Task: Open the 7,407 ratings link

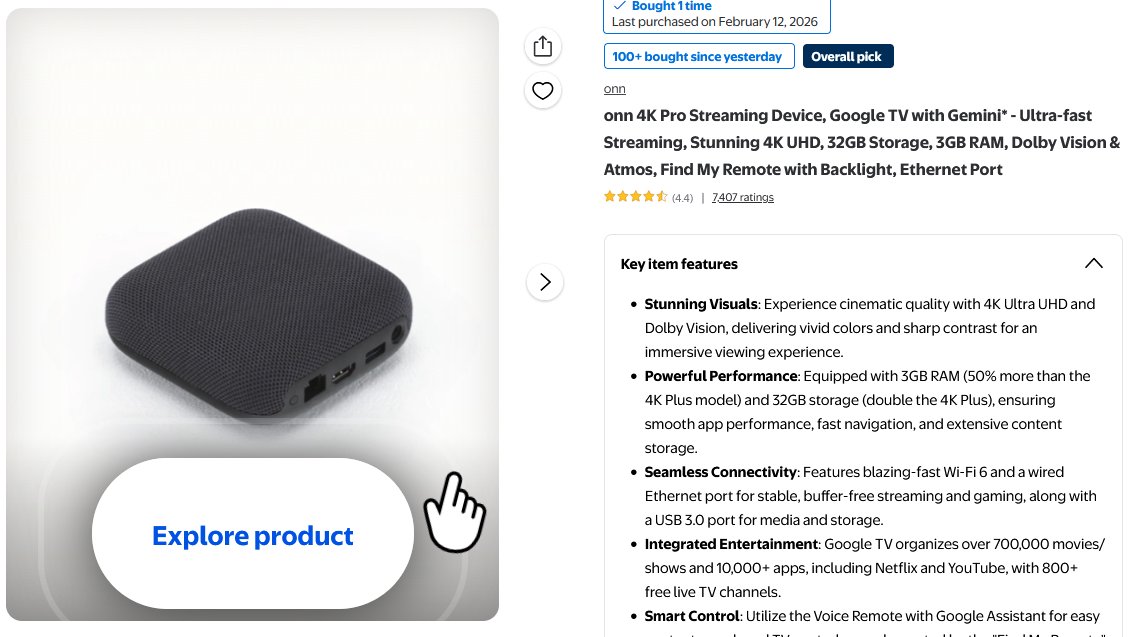Action: coord(742,197)
